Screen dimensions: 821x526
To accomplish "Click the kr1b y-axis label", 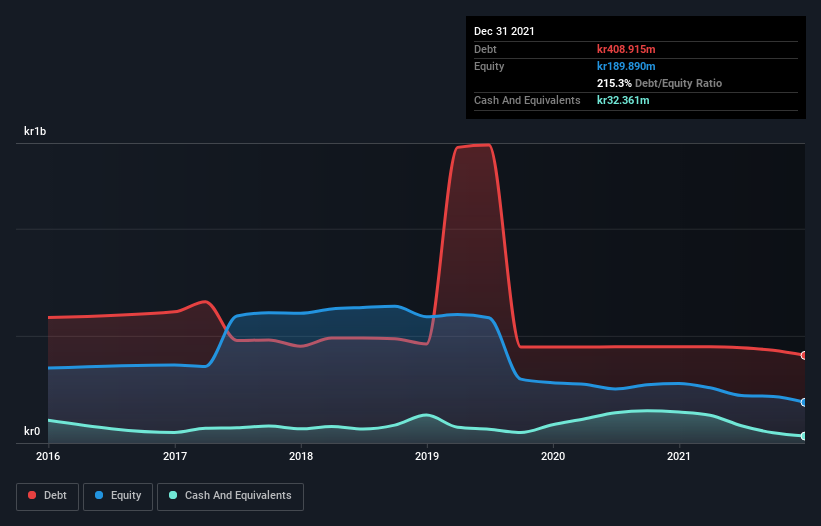I will [35, 131].
